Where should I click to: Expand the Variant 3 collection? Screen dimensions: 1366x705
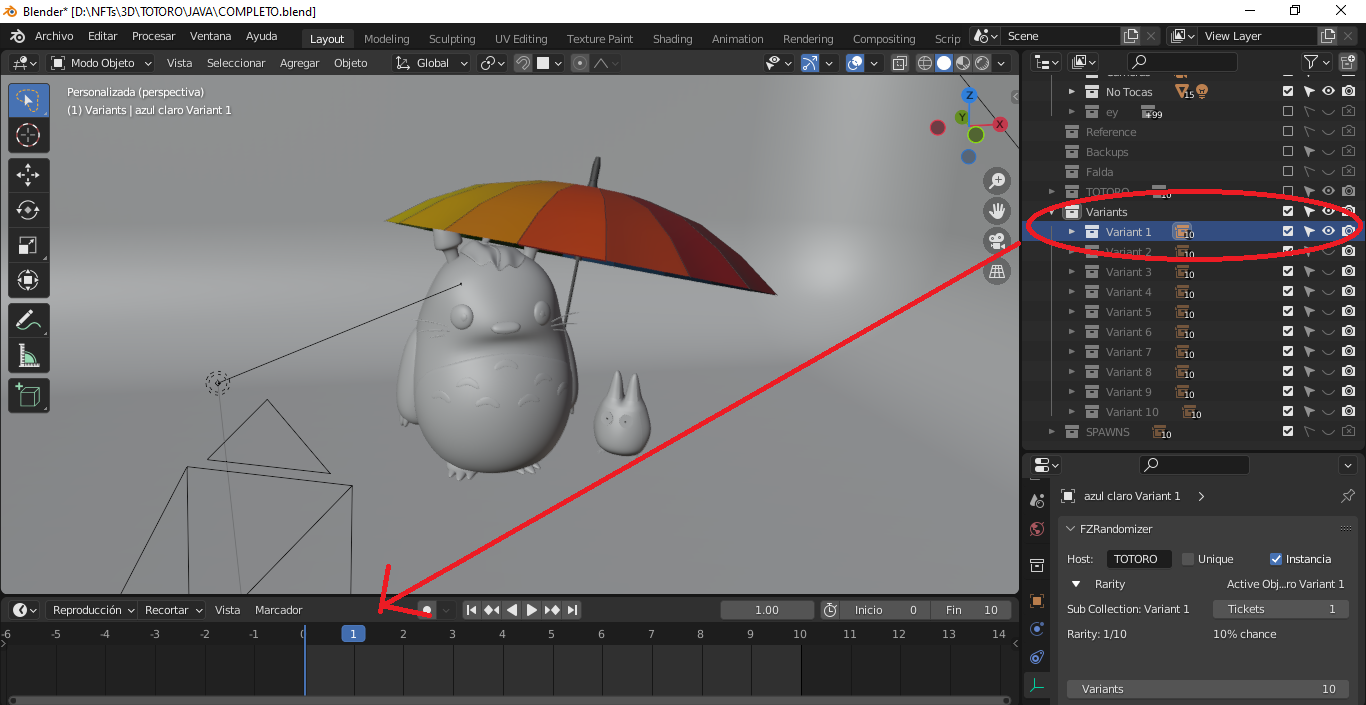1072,272
